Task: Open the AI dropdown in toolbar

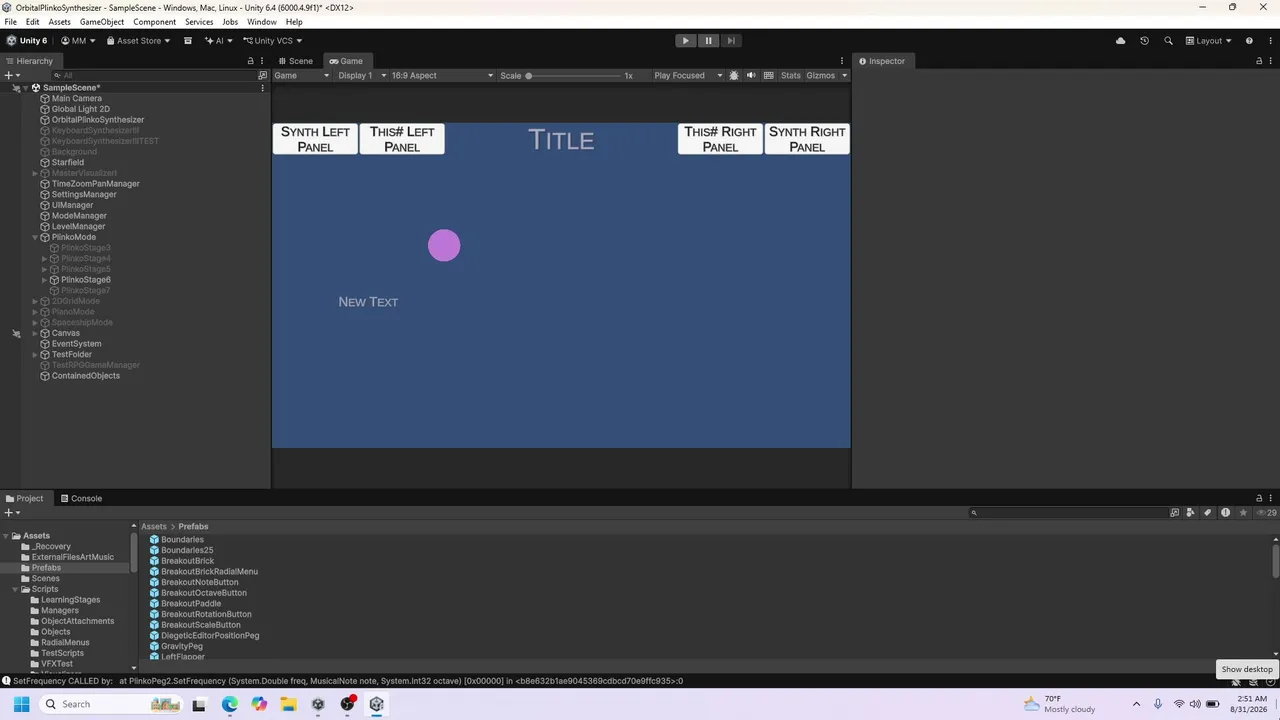Action: point(218,41)
